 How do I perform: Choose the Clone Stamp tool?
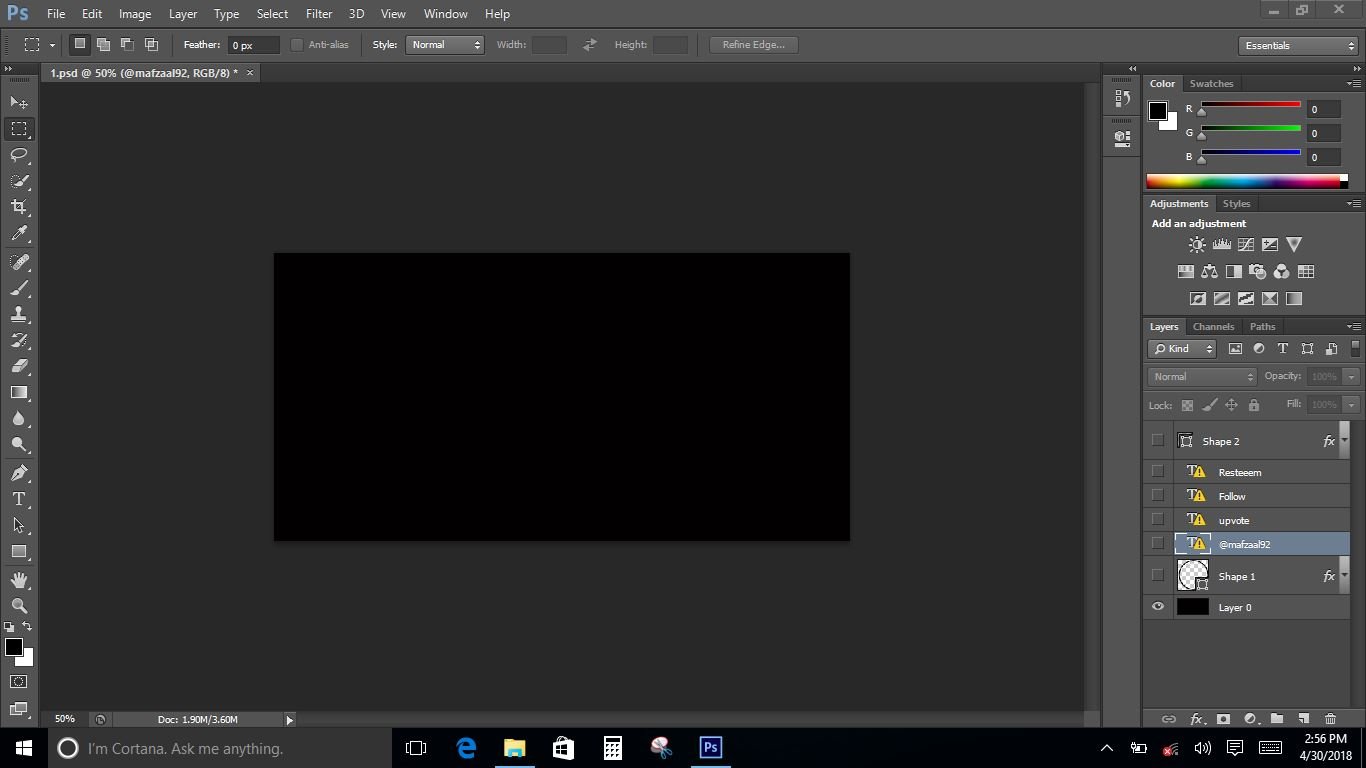click(x=19, y=314)
